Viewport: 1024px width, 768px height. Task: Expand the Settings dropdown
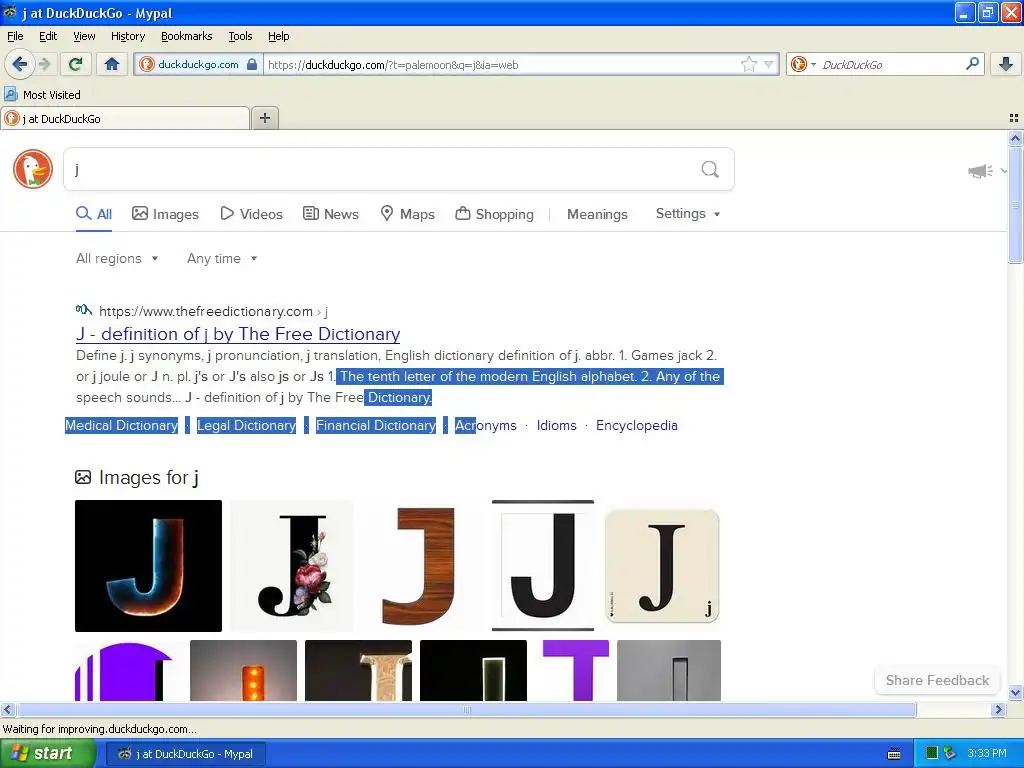(688, 214)
